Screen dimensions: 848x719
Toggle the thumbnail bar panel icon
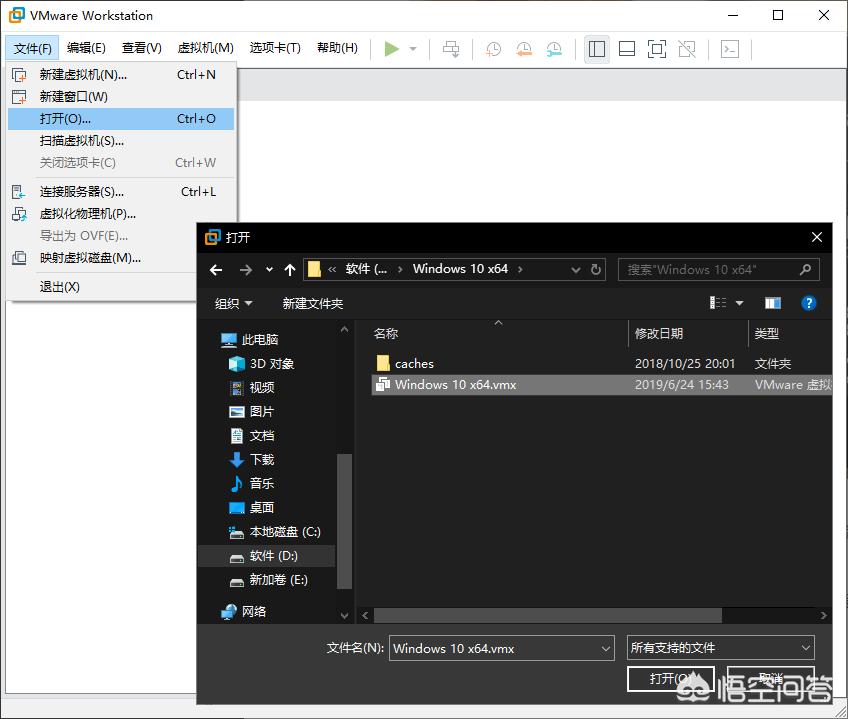[x=627, y=49]
